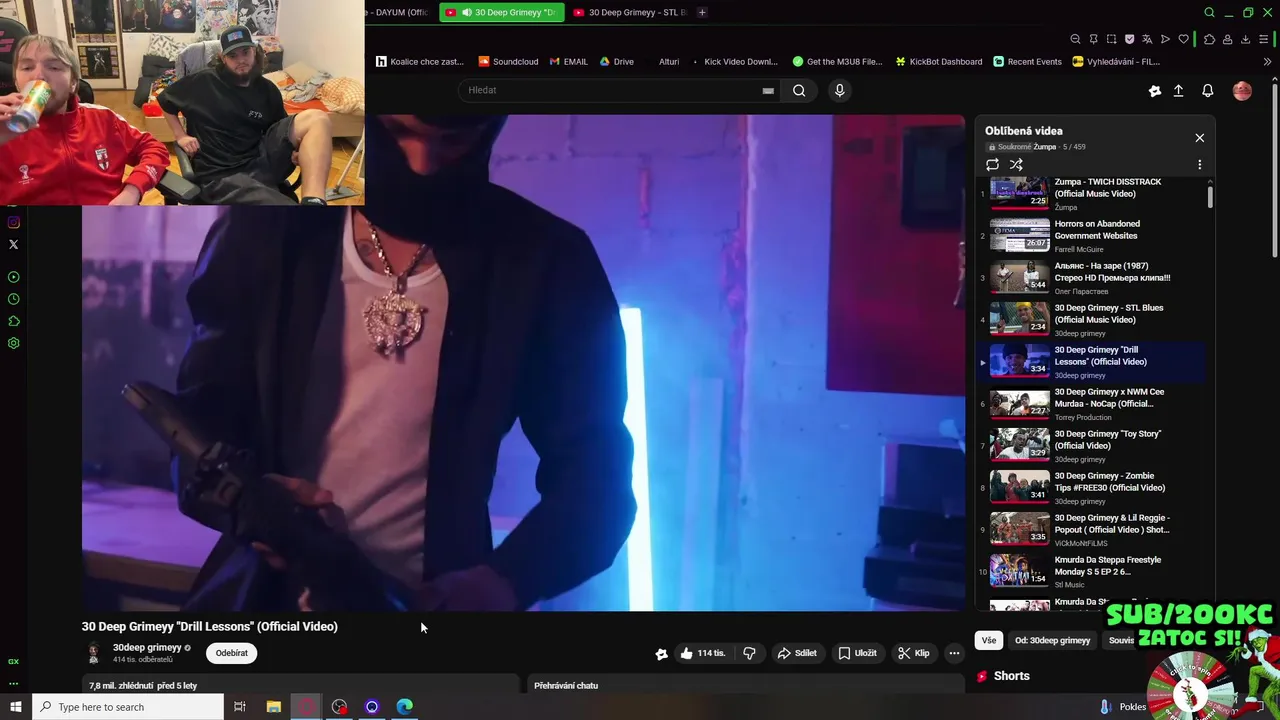1280x720 pixels.
Task: Click the YouTube search magnifier button
Action: point(799,90)
